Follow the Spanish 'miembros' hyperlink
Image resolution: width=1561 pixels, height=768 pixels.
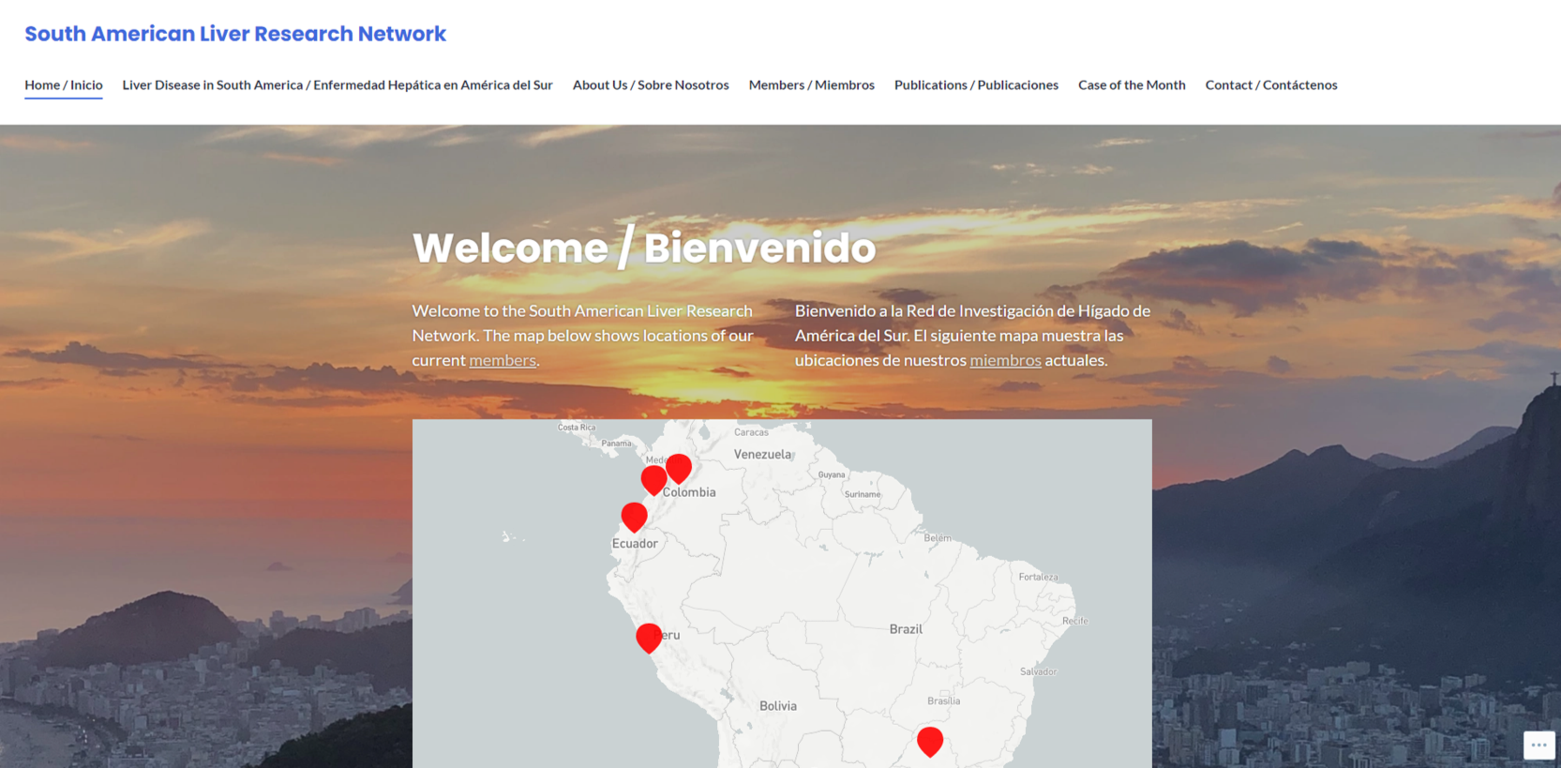tap(1005, 360)
